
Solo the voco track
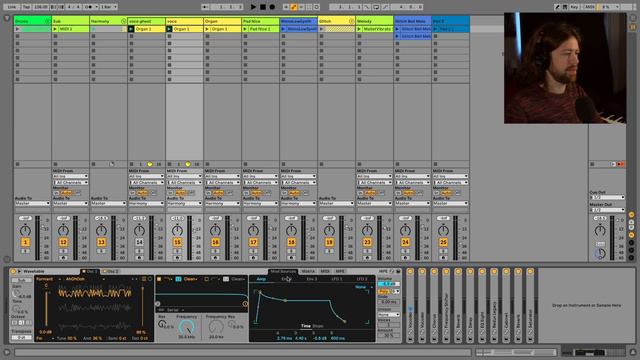coord(177,251)
